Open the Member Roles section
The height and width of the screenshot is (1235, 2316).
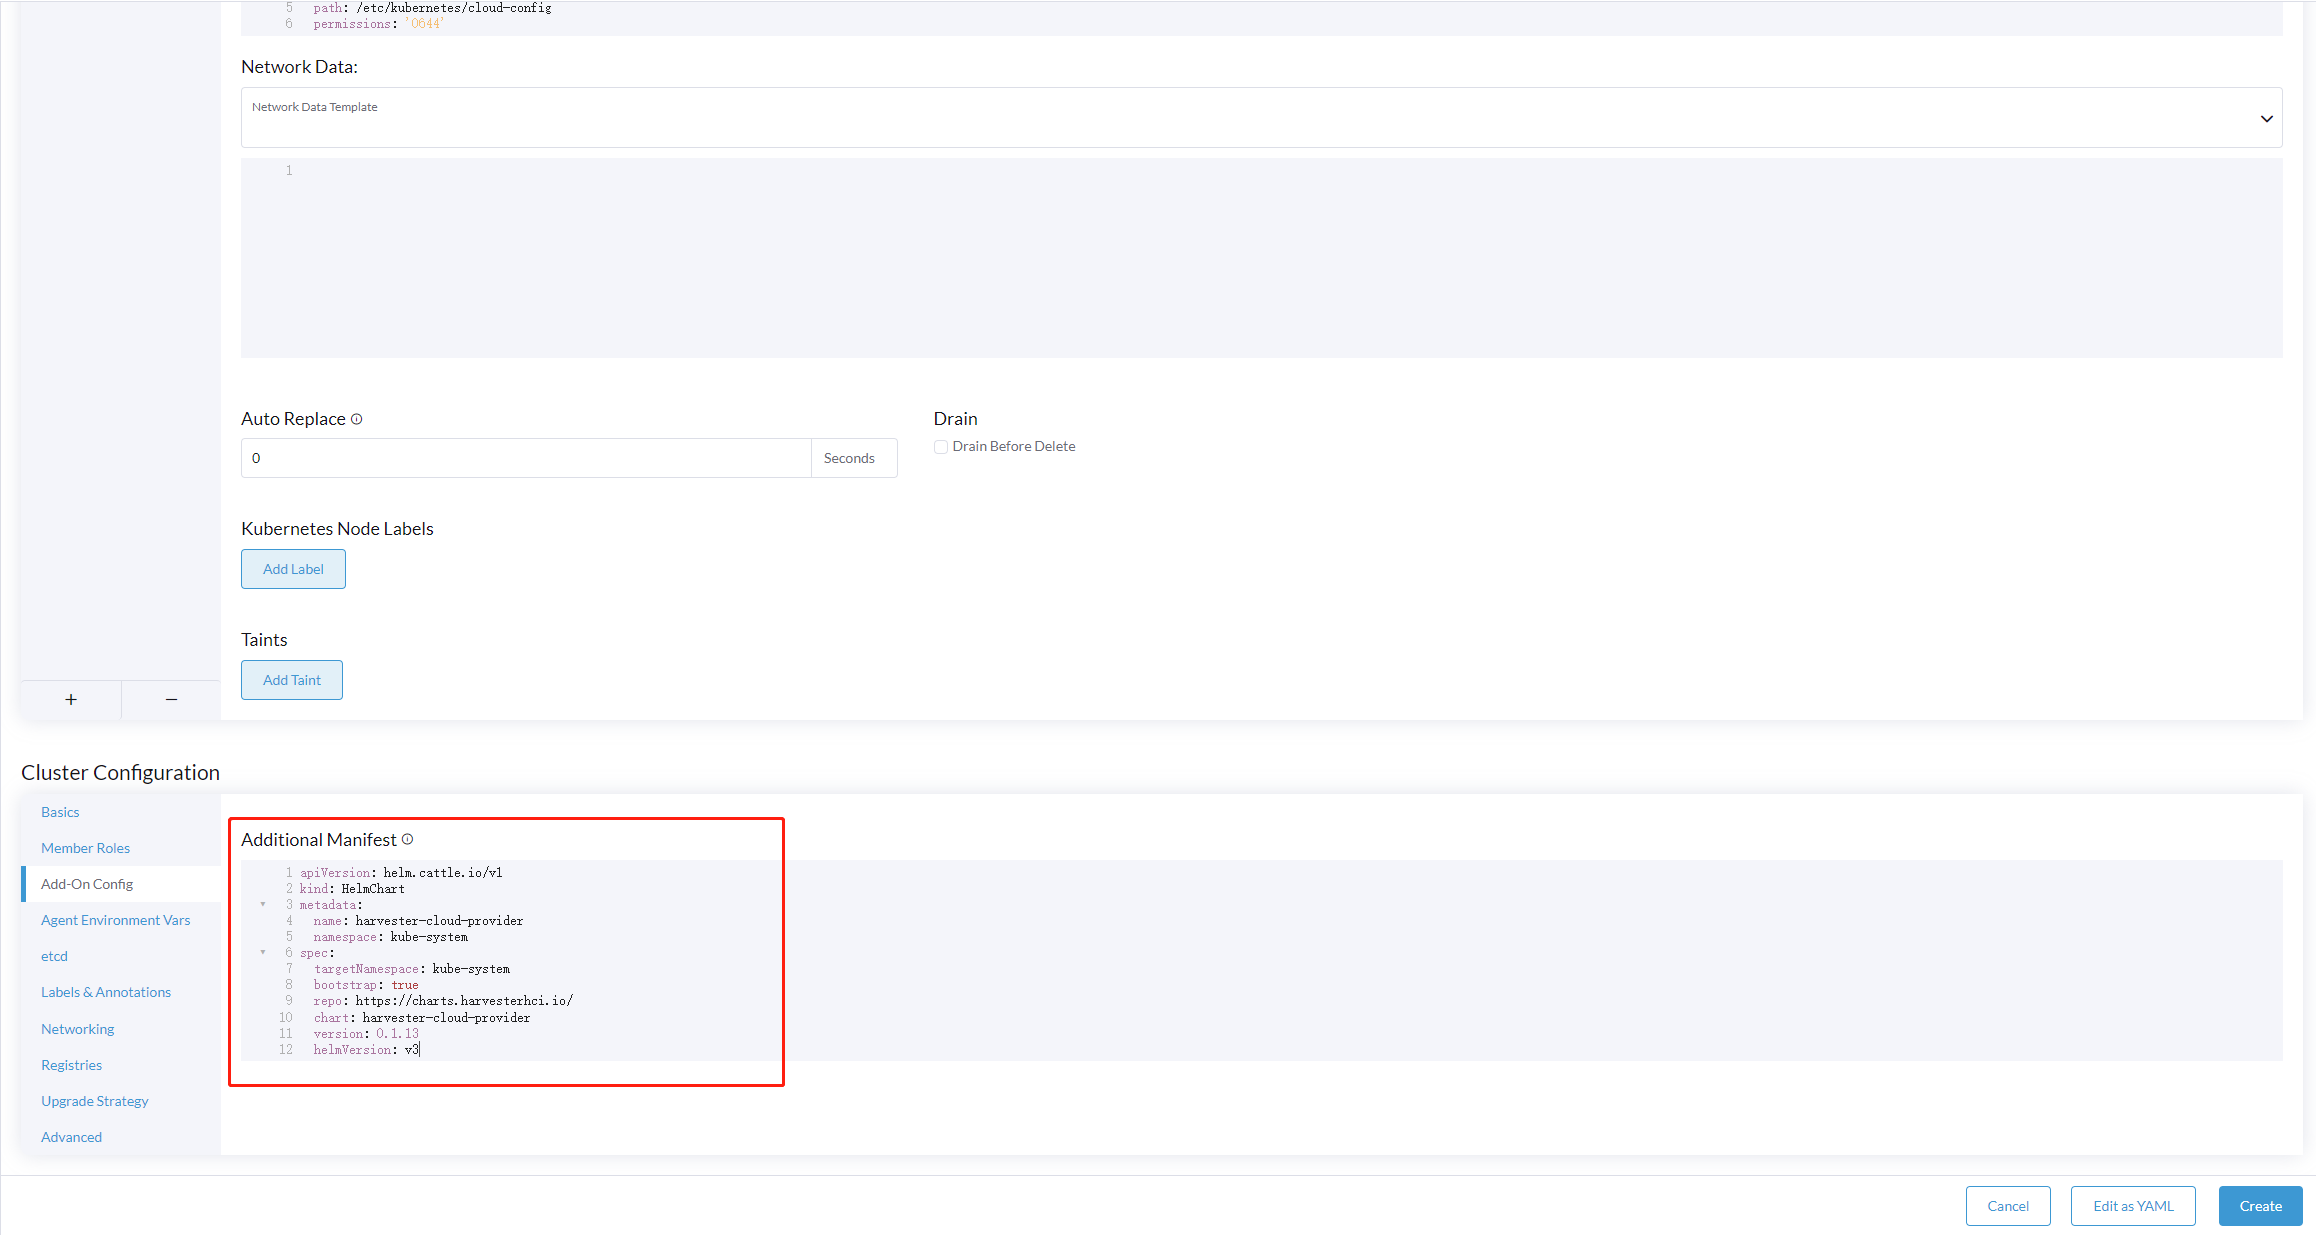(85, 847)
